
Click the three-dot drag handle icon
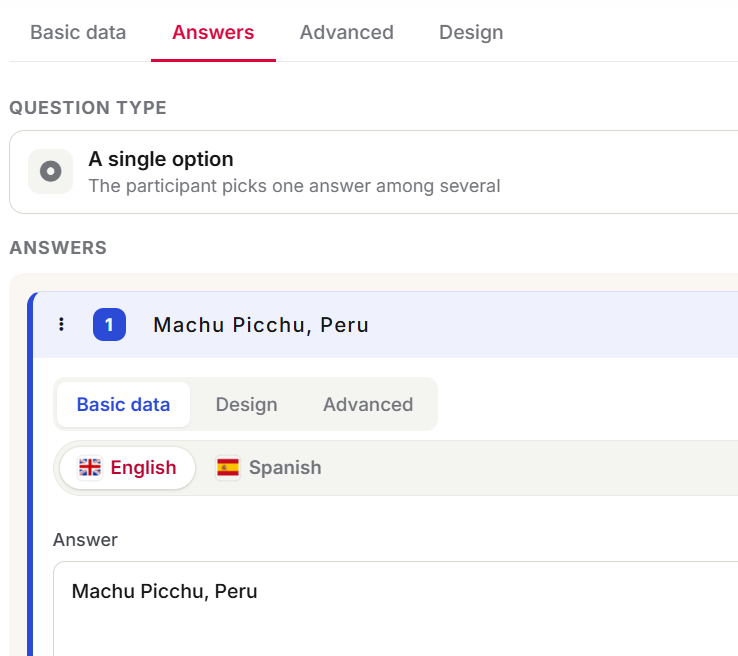61,324
